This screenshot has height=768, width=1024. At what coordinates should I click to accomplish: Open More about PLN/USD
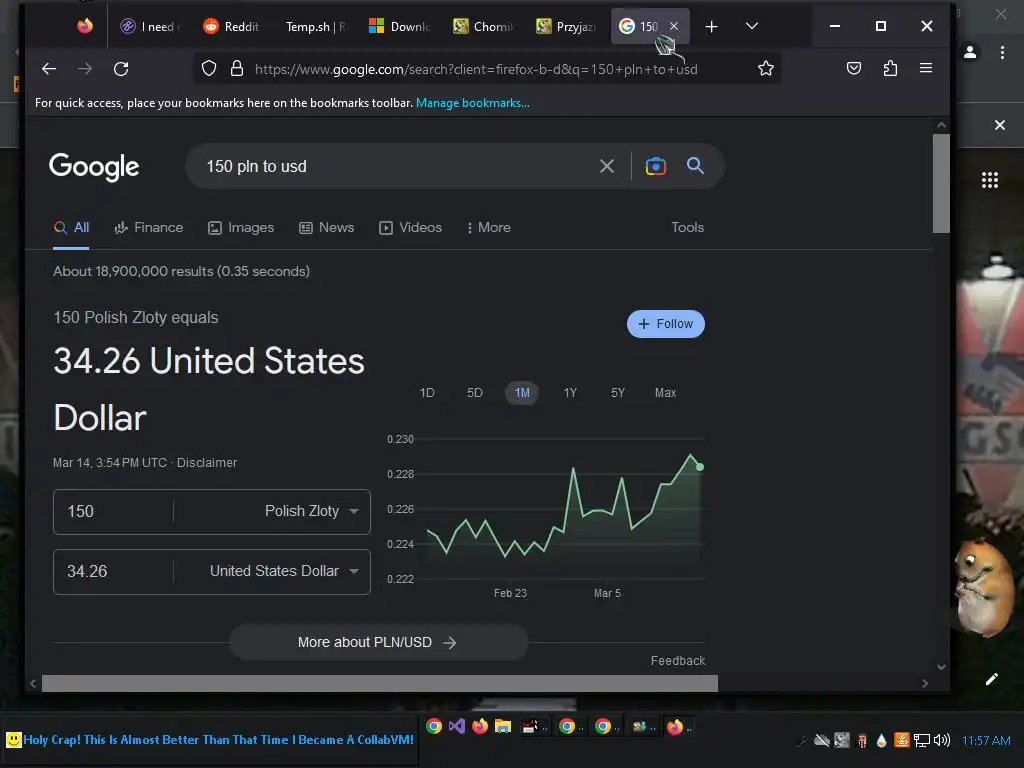coord(378,643)
